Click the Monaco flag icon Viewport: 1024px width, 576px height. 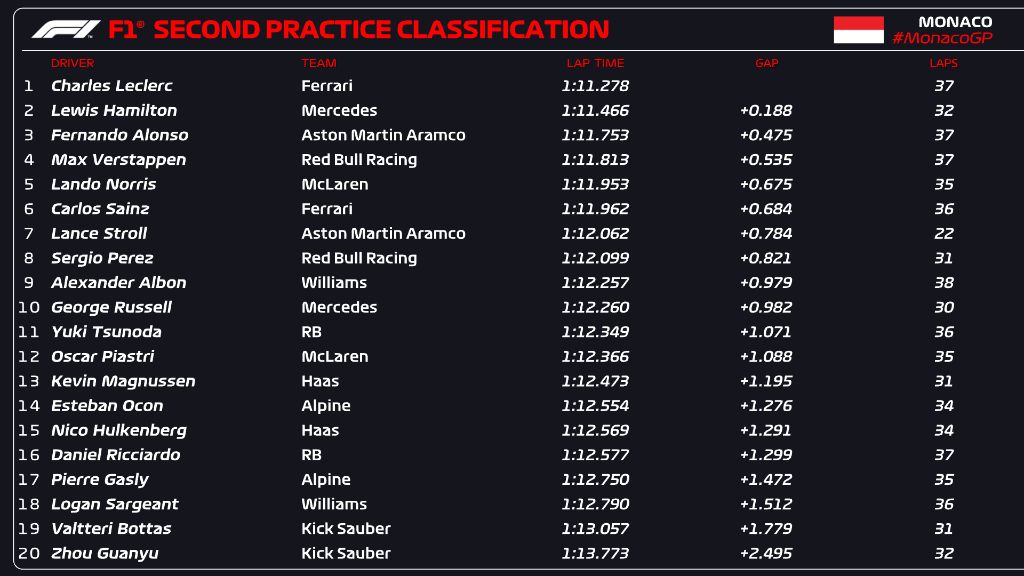click(858, 30)
